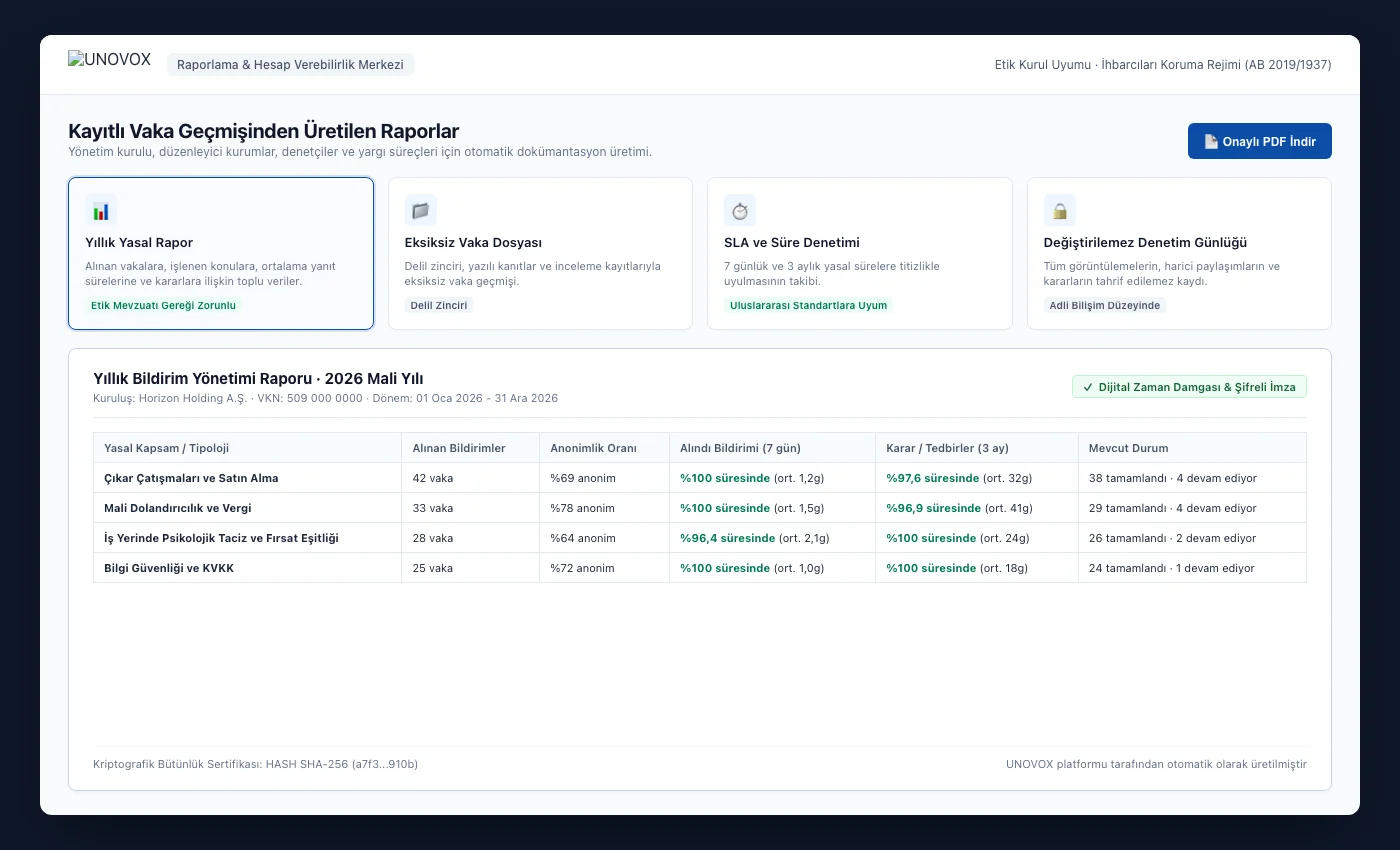The height and width of the screenshot is (850, 1400).
Task: Click the UNOVOX logo image
Action: pos(109,60)
